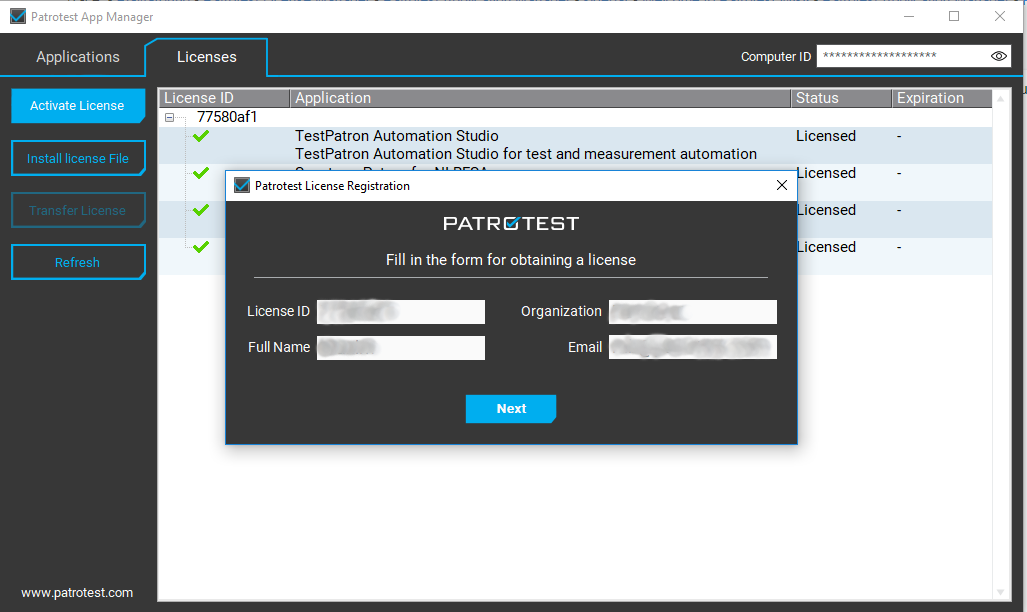The image size is (1027, 612).
Task: Click the license list's scroll down arrow
Action: click(x=1001, y=592)
